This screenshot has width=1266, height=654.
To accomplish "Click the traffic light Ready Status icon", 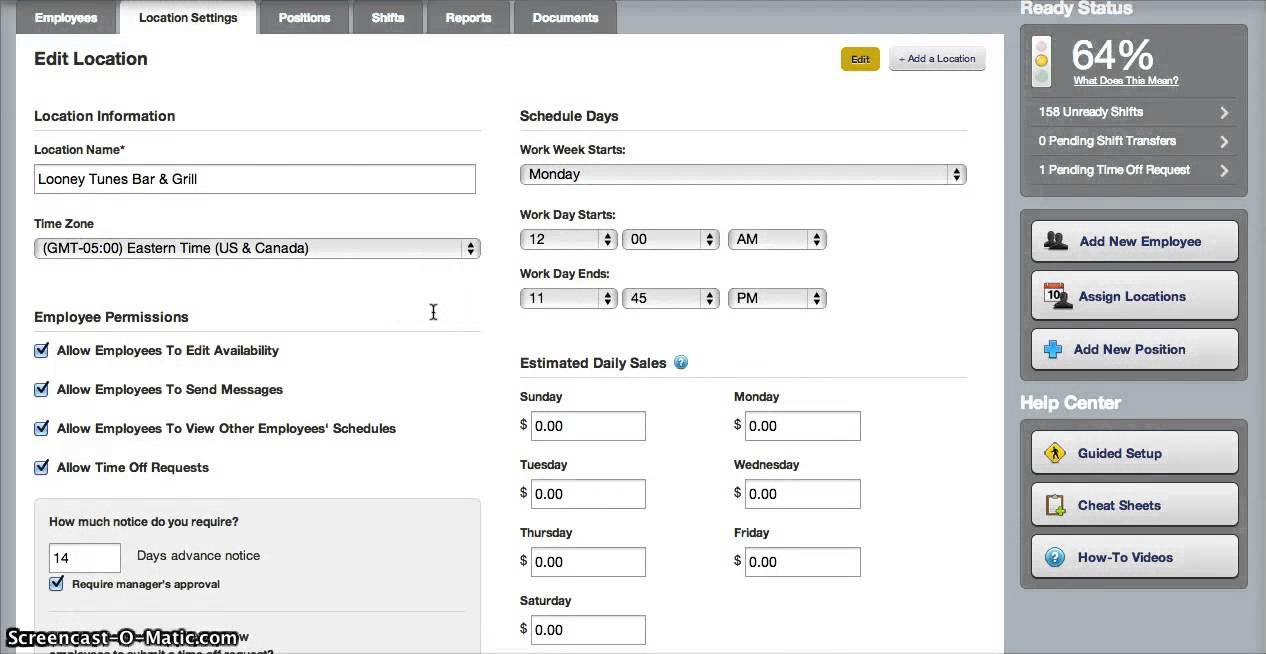I will click(x=1042, y=61).
